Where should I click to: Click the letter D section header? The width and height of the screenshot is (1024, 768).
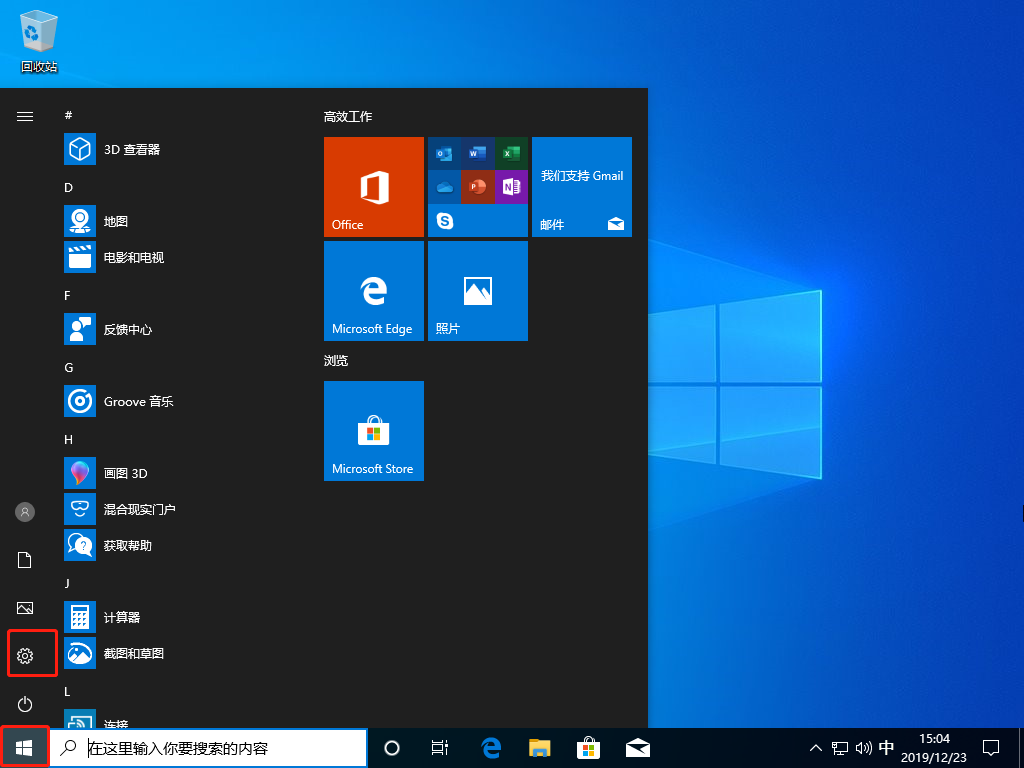point(68,187)
